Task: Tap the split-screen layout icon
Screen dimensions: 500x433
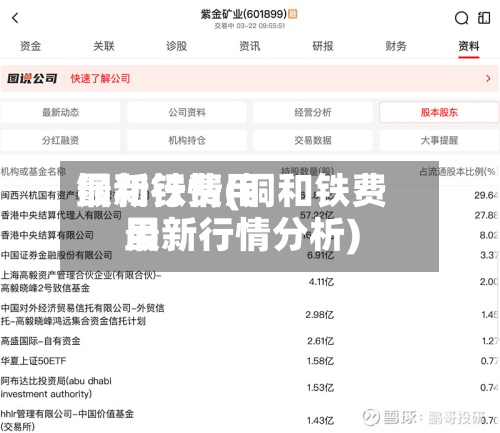Action: (484, 18)
